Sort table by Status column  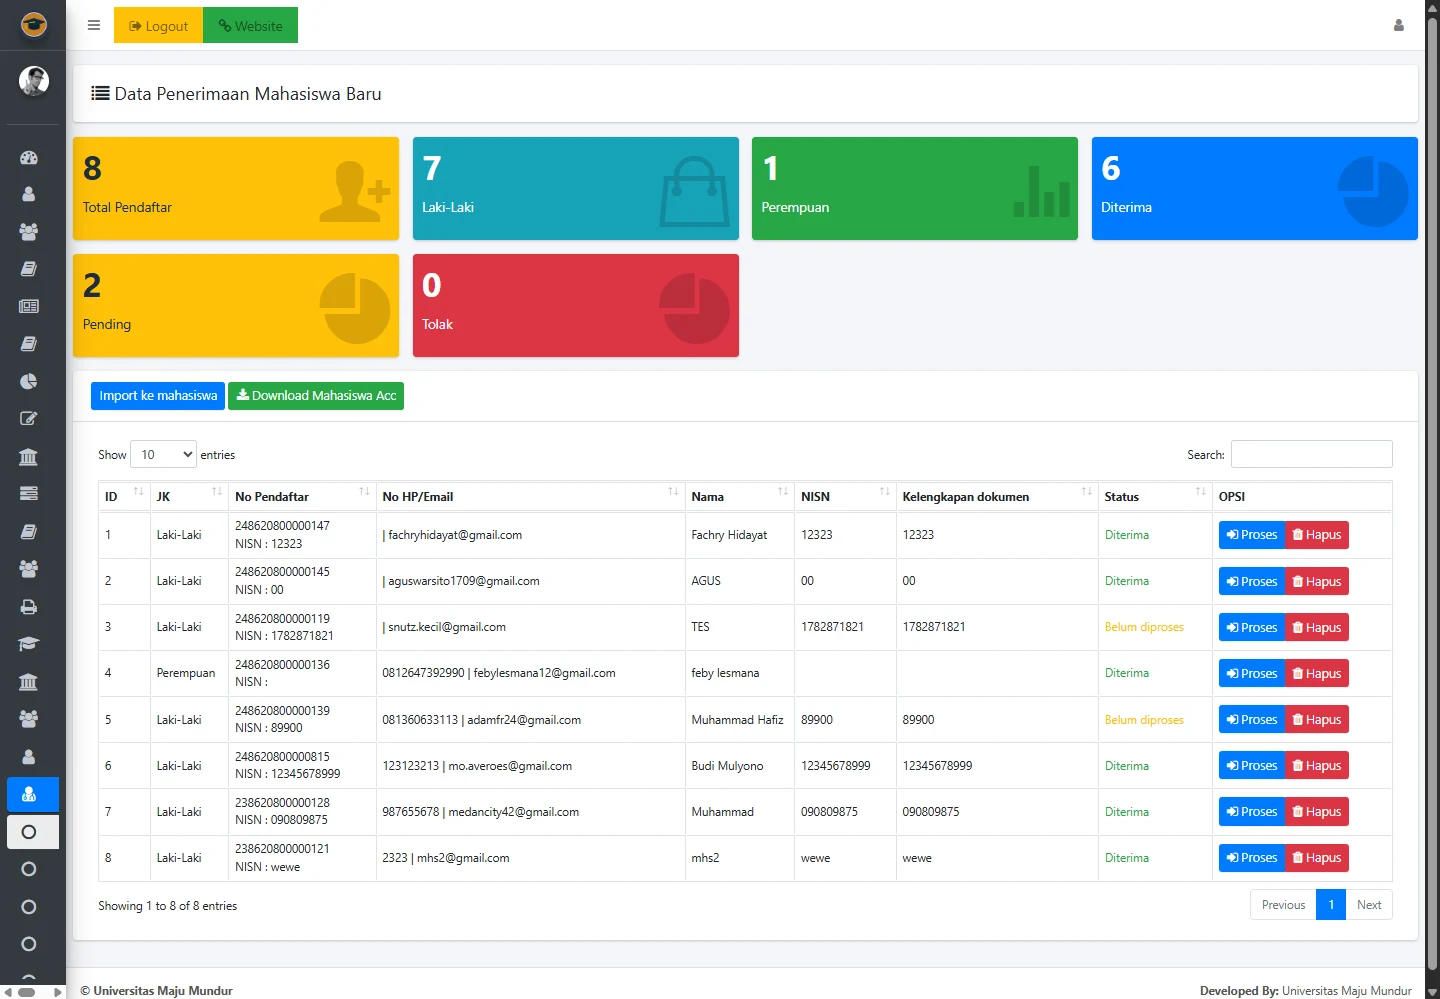(1154, 496)
